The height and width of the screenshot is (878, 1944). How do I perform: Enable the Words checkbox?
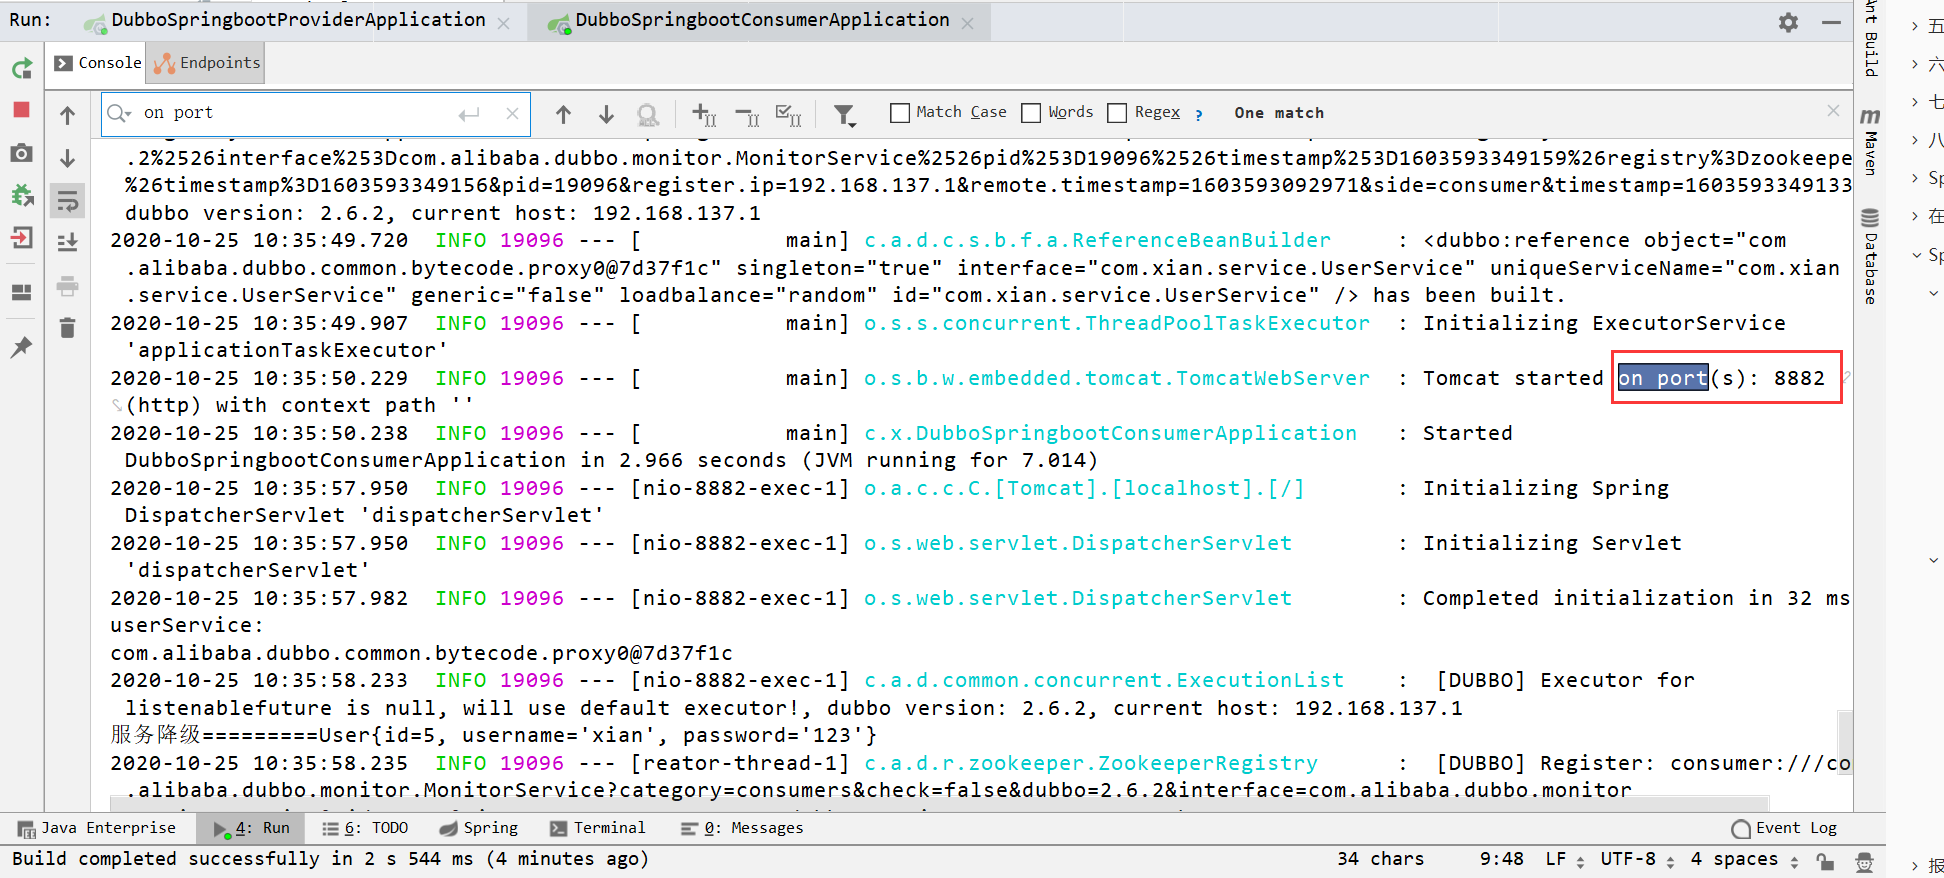pyautogui.click(x=1031, y=113)
